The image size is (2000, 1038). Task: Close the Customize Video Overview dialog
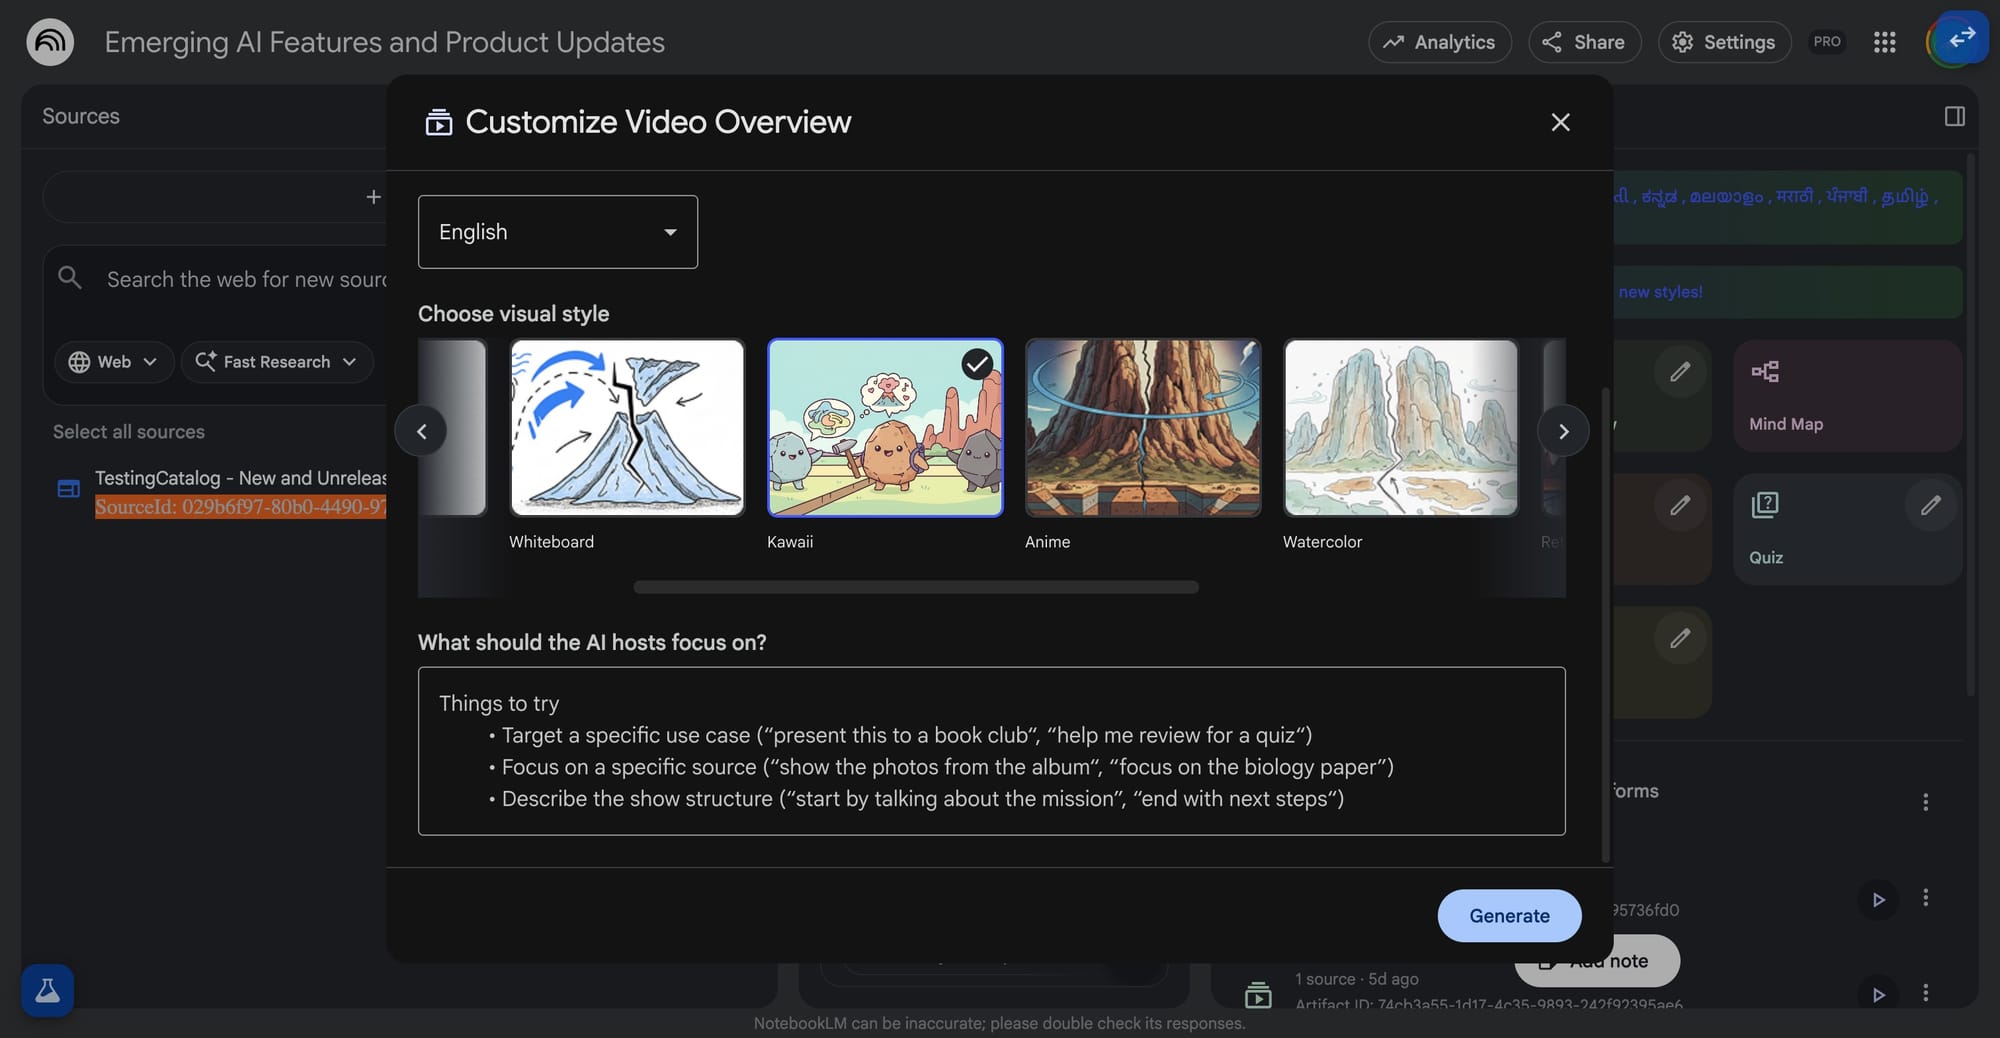pos(1560,122)
